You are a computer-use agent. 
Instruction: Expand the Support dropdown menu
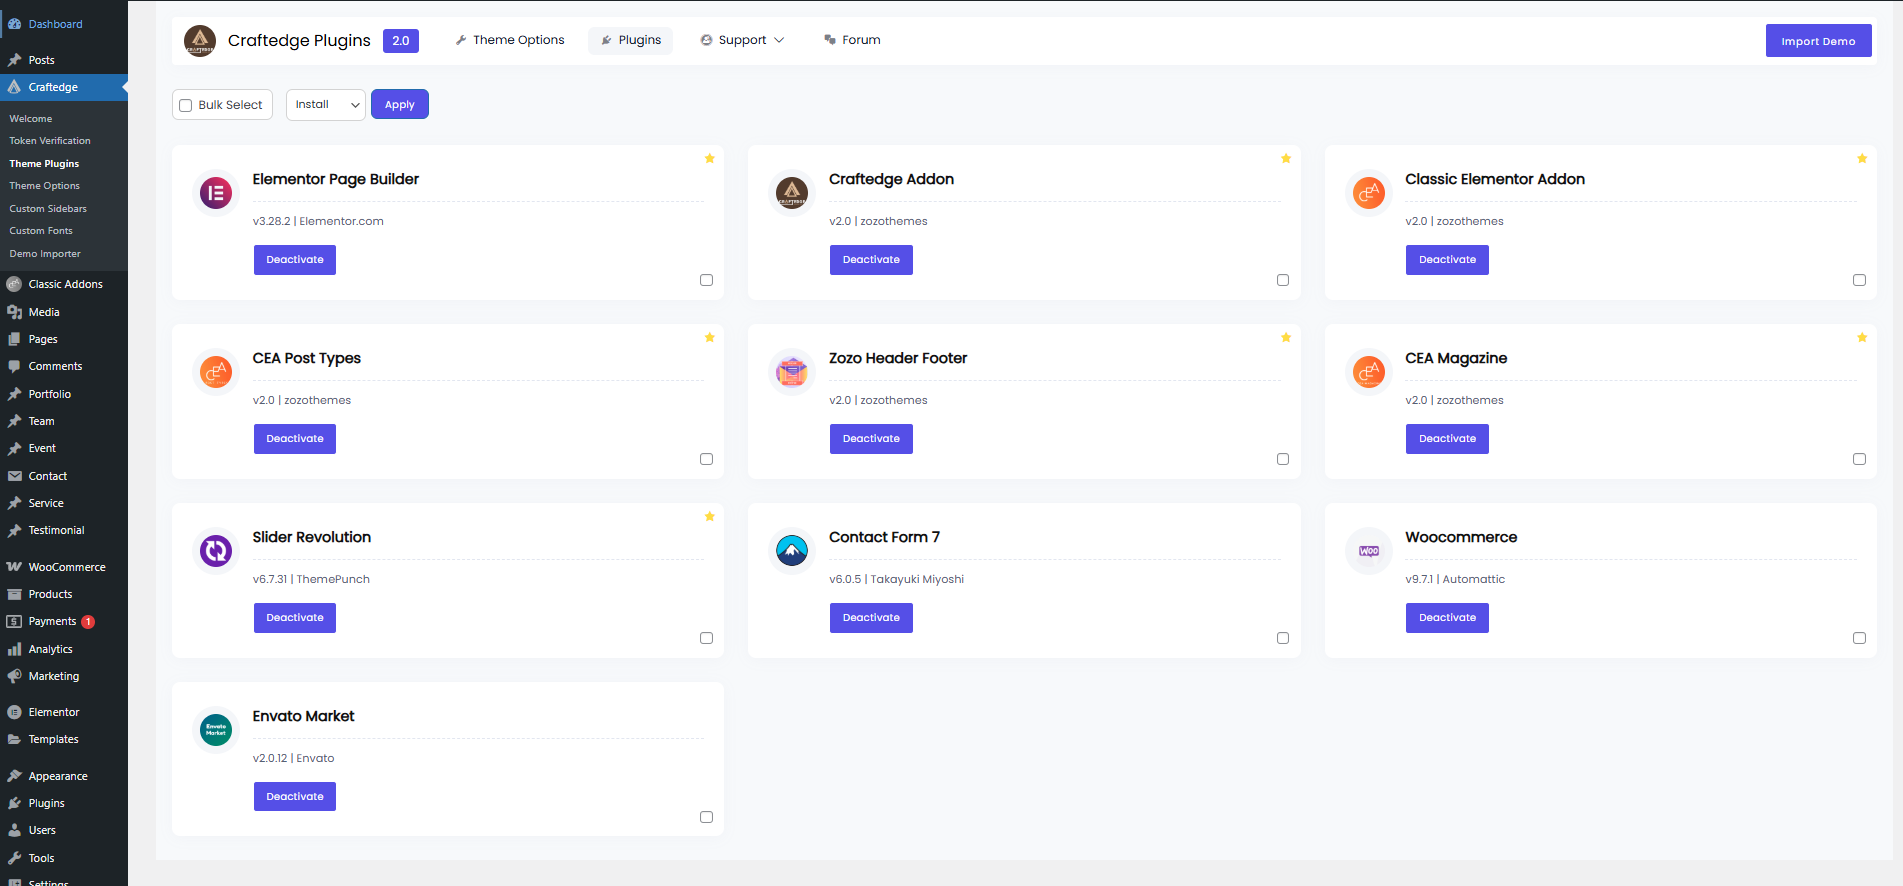pyautogui.click(x=743, y=41)
